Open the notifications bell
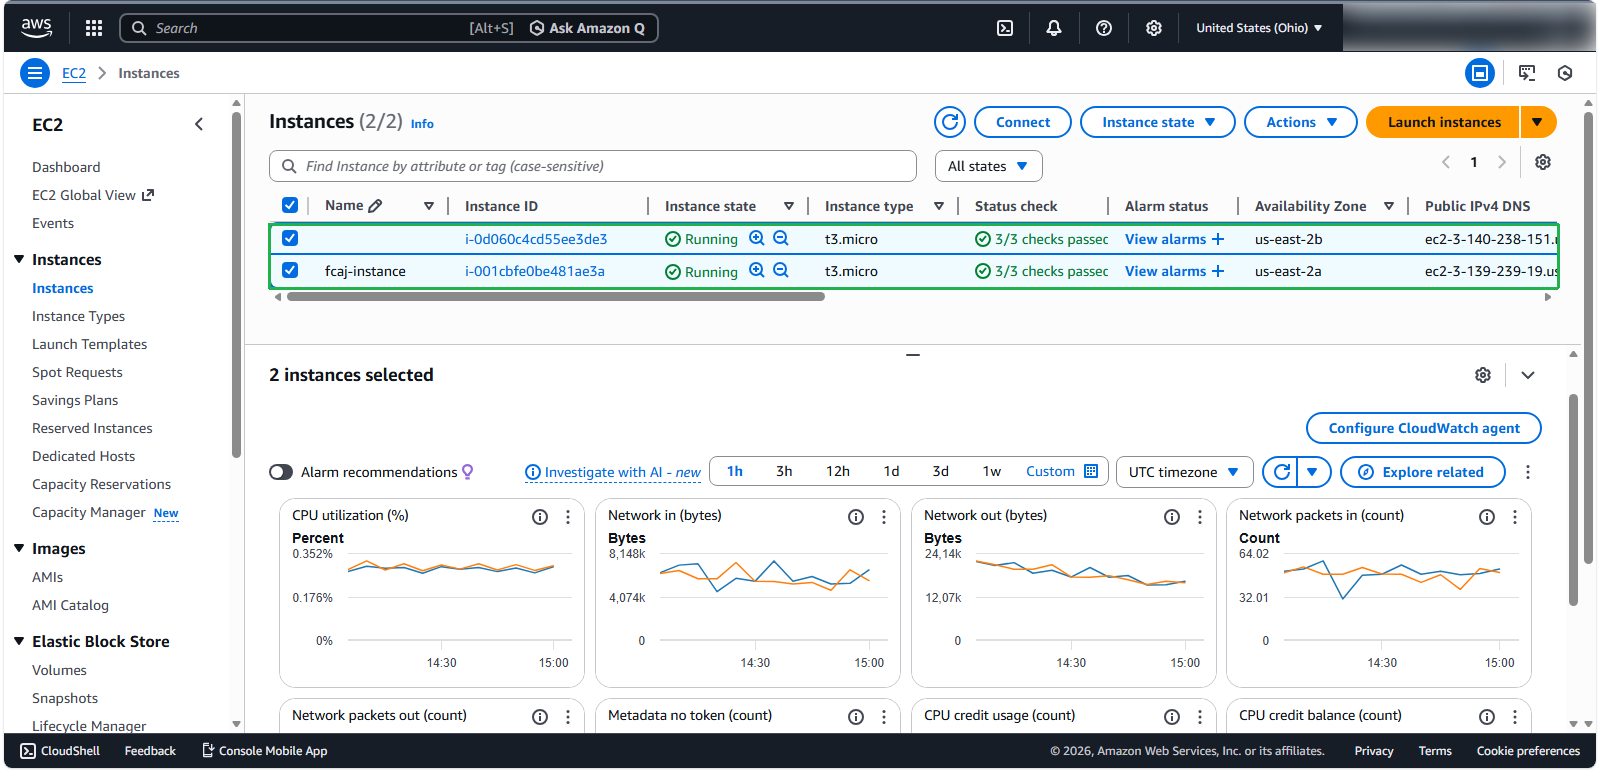Screen dimensions: 1600x772 click(1054, 28)
